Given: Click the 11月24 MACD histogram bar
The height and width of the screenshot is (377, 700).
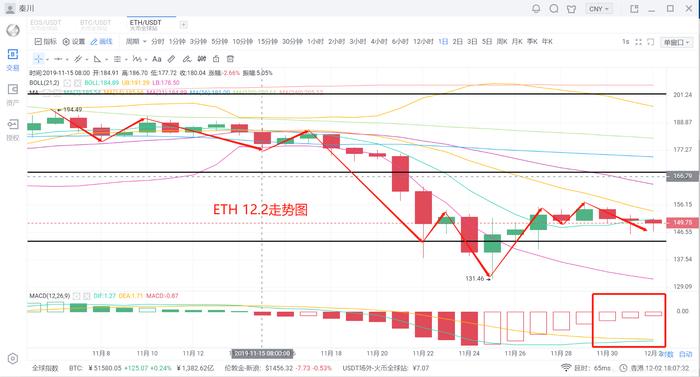Looking at the screenshot, I should [x=469, y=328].
